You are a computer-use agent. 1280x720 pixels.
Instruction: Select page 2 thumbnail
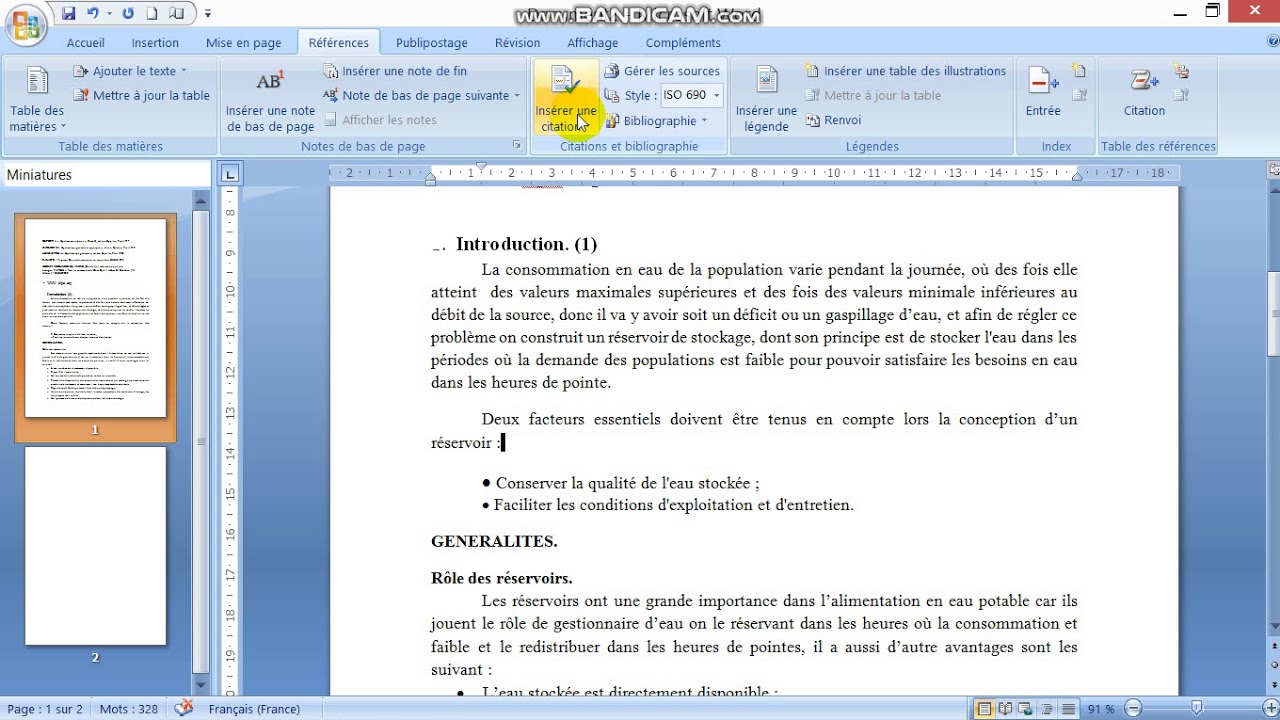95,546
